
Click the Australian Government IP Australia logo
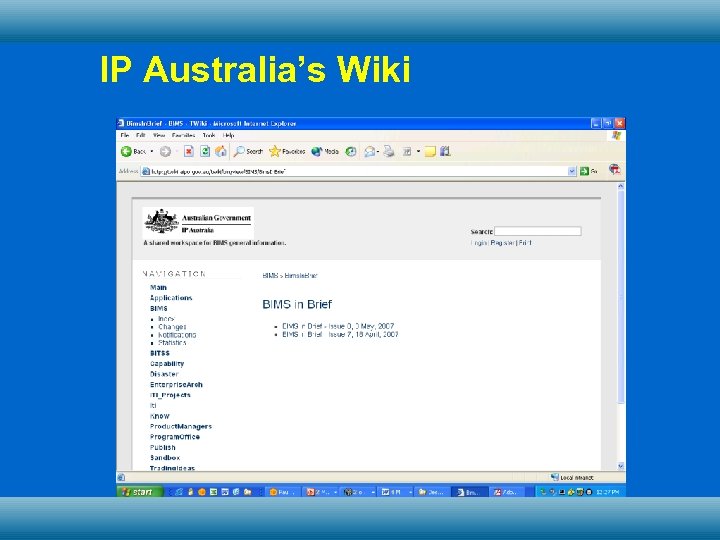coord(198,222)
